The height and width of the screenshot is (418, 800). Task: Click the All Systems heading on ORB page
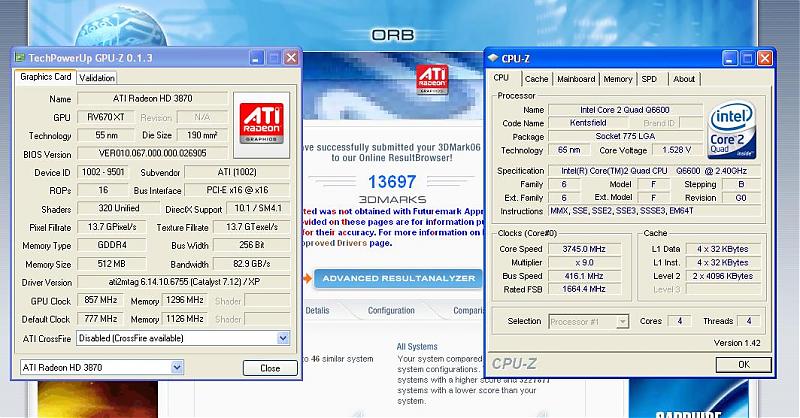pos(417,347)
